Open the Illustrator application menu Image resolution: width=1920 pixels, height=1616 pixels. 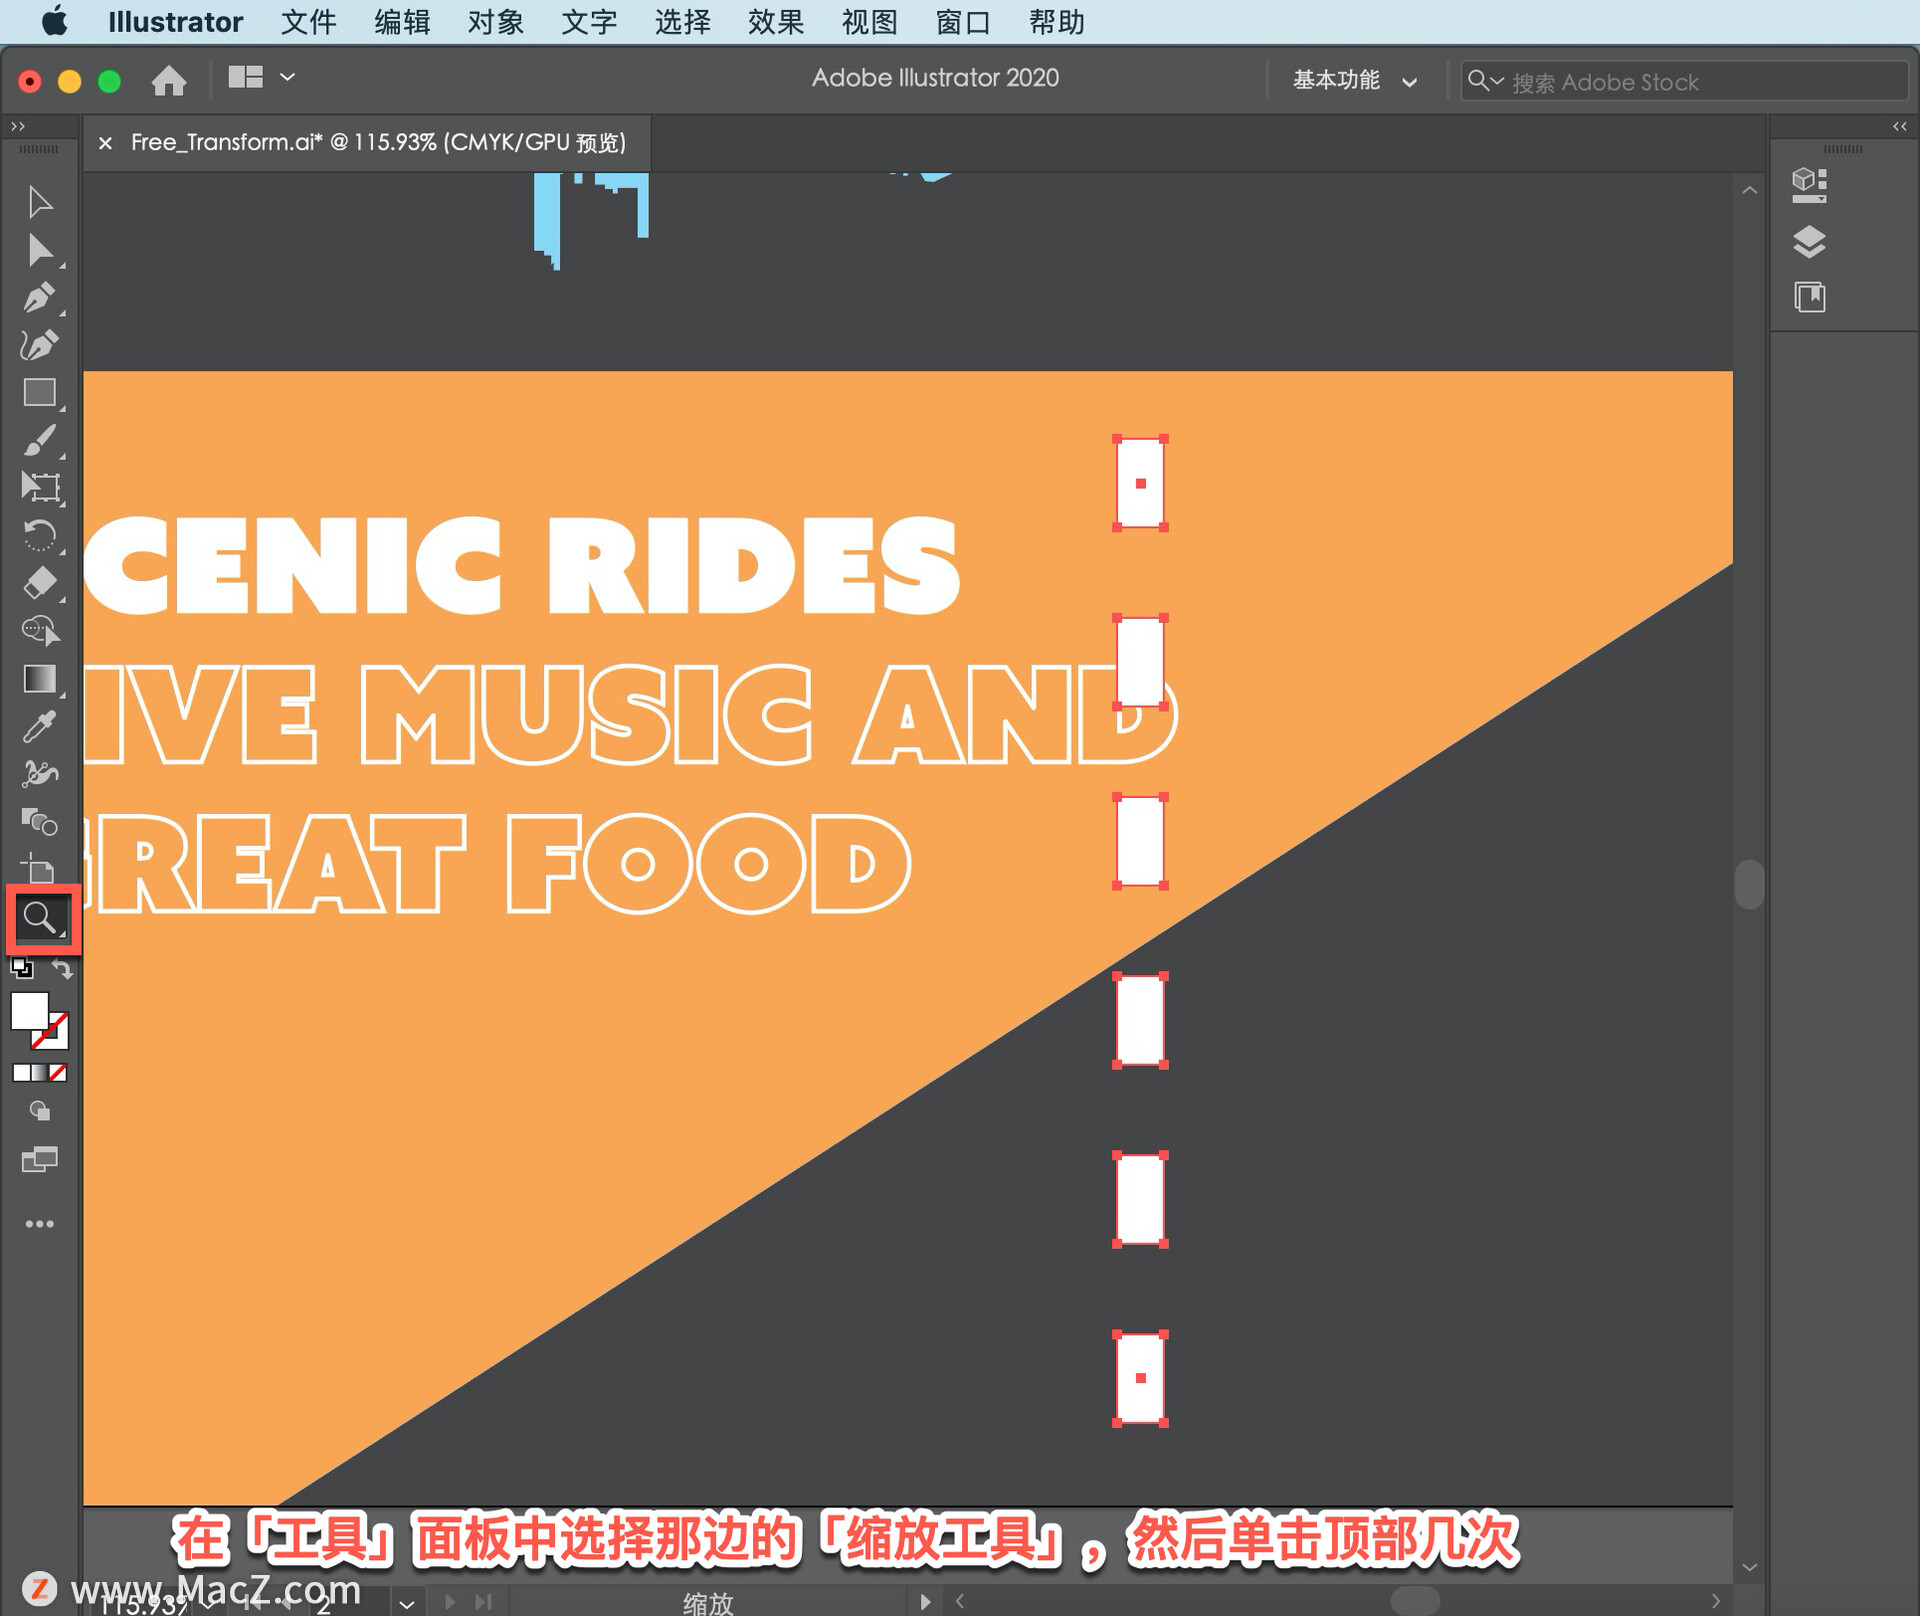(x=175, y=21)
